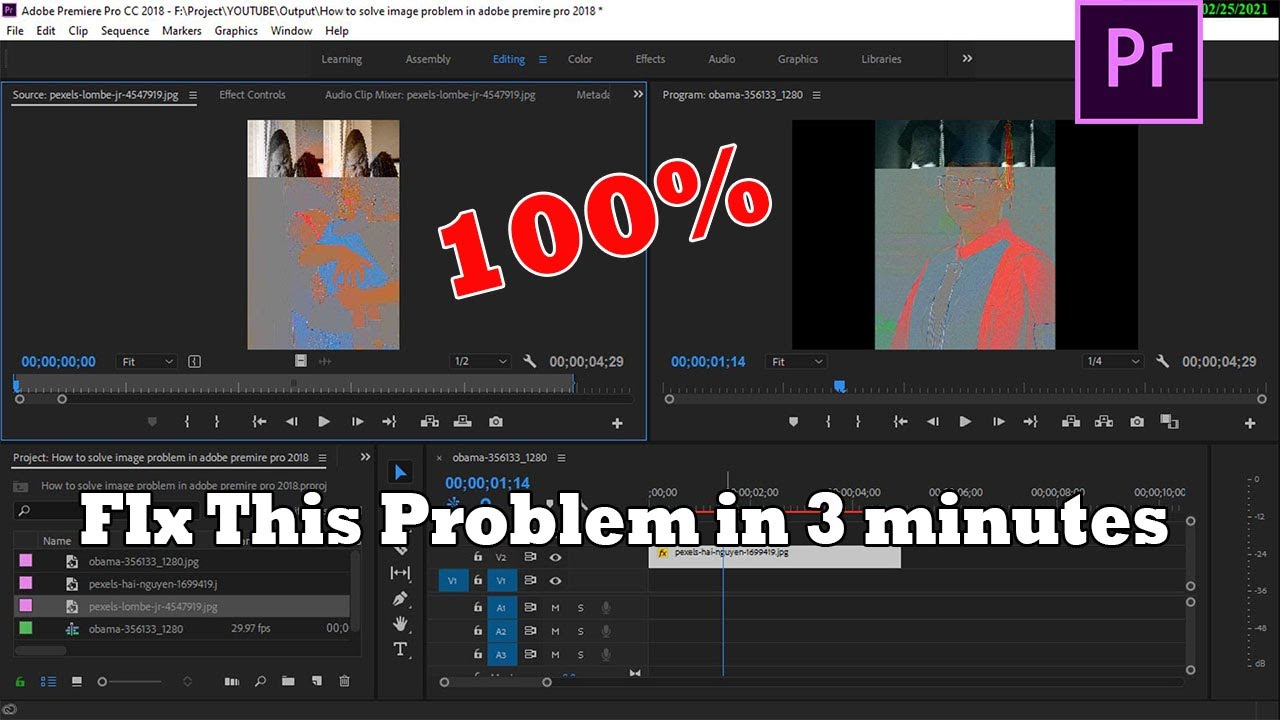The height and width of the screenshot is (720, 1280).
Task: Click Program monitor blue playhead marker
Action: tap(840, 386)
